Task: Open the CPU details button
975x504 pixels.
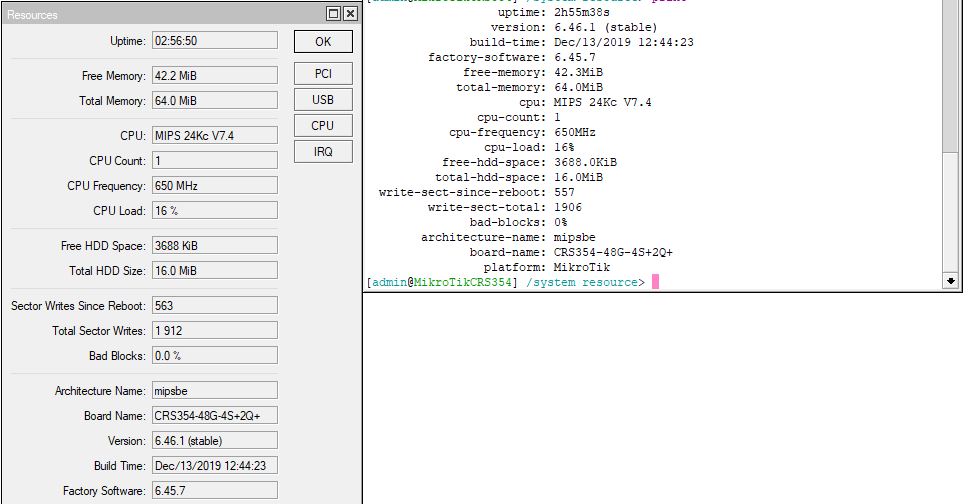Action: (x=323, y=126)
